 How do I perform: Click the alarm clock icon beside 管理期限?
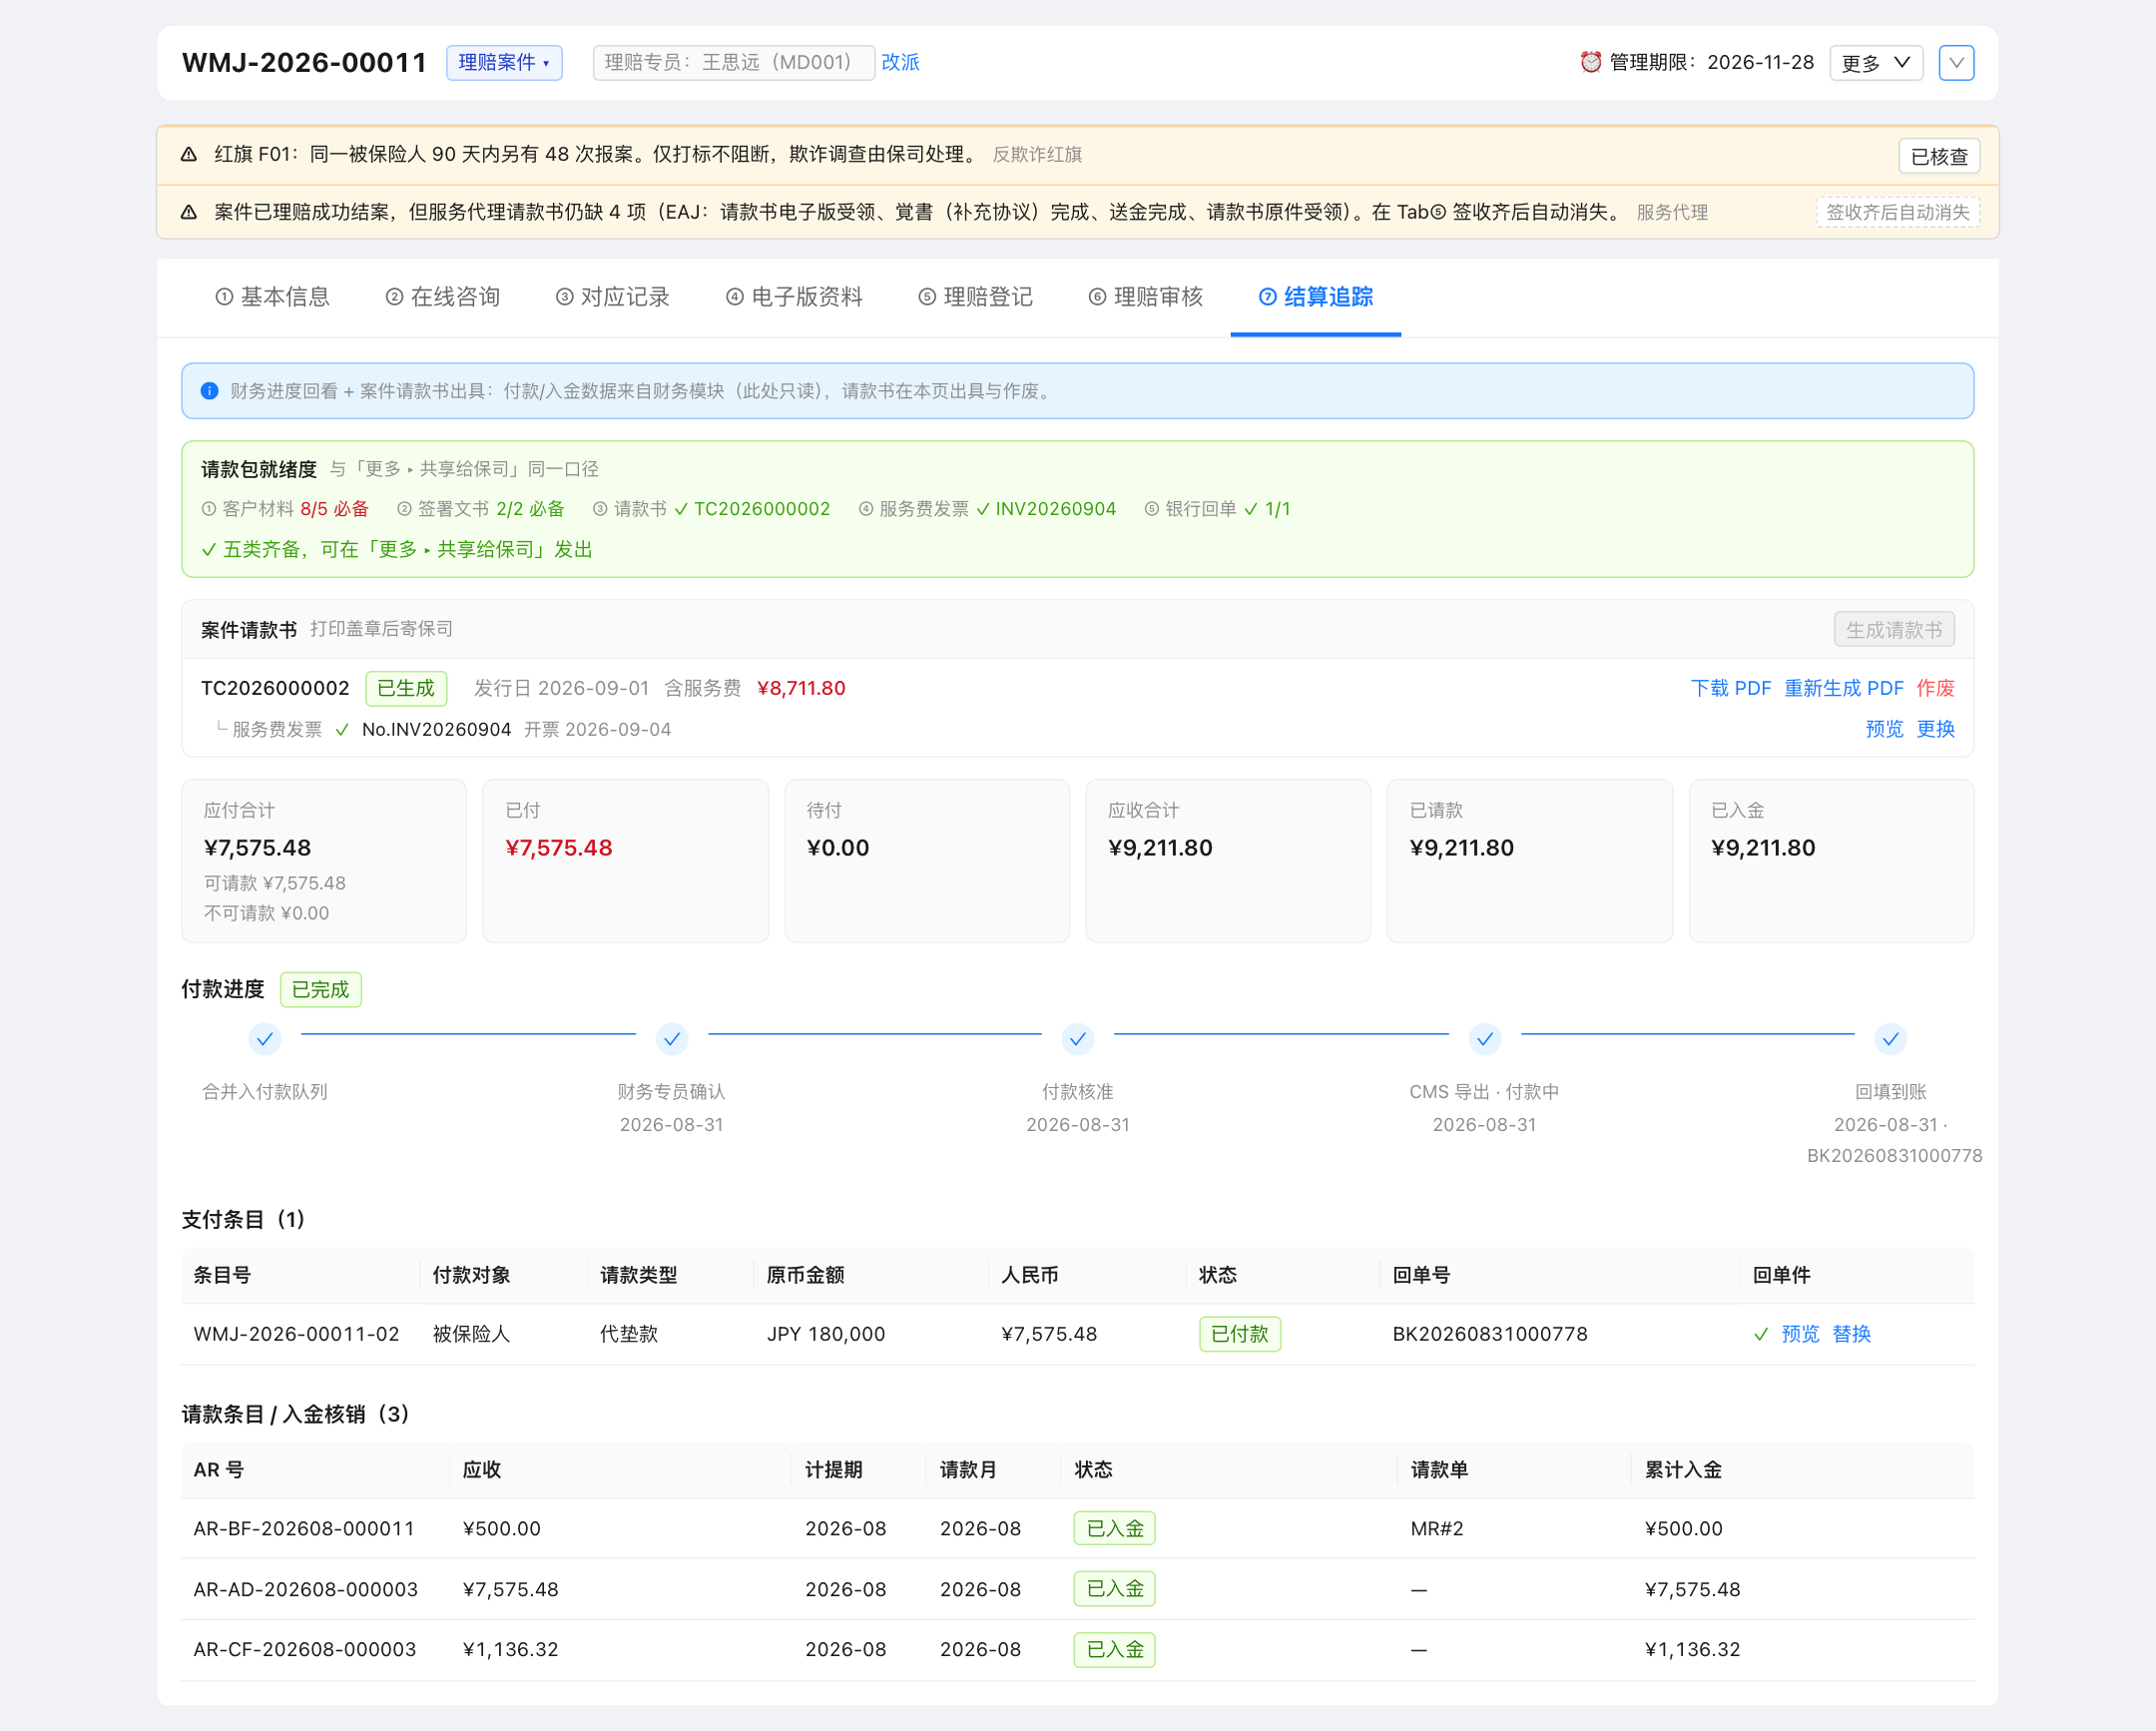1590,62
